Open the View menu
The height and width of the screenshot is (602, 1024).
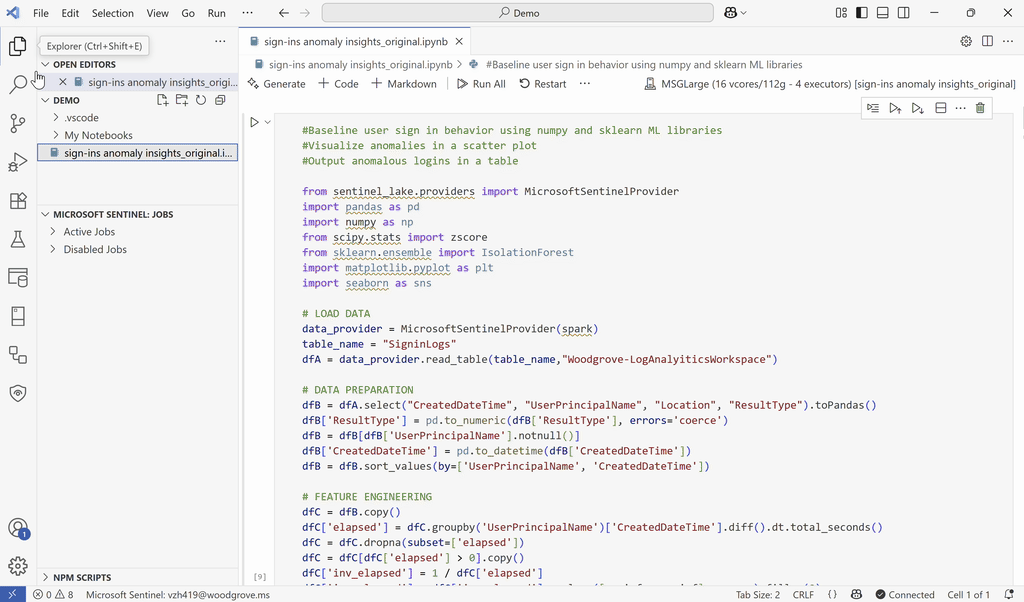point(157,12)
